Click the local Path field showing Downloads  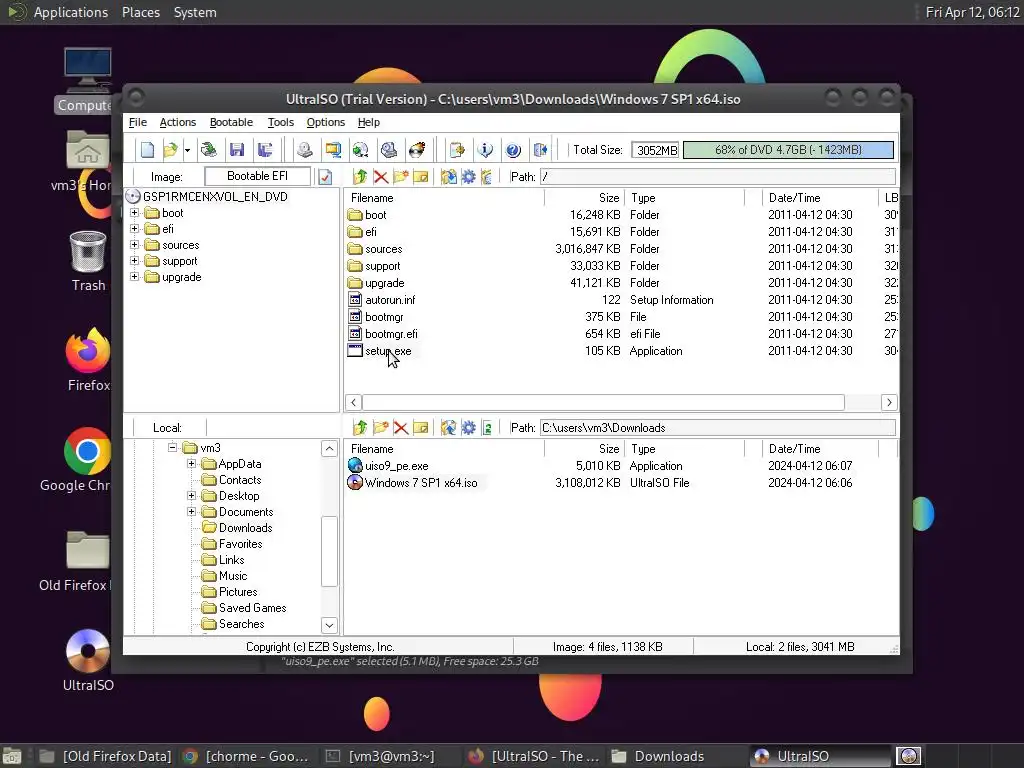tap(718, 428)
